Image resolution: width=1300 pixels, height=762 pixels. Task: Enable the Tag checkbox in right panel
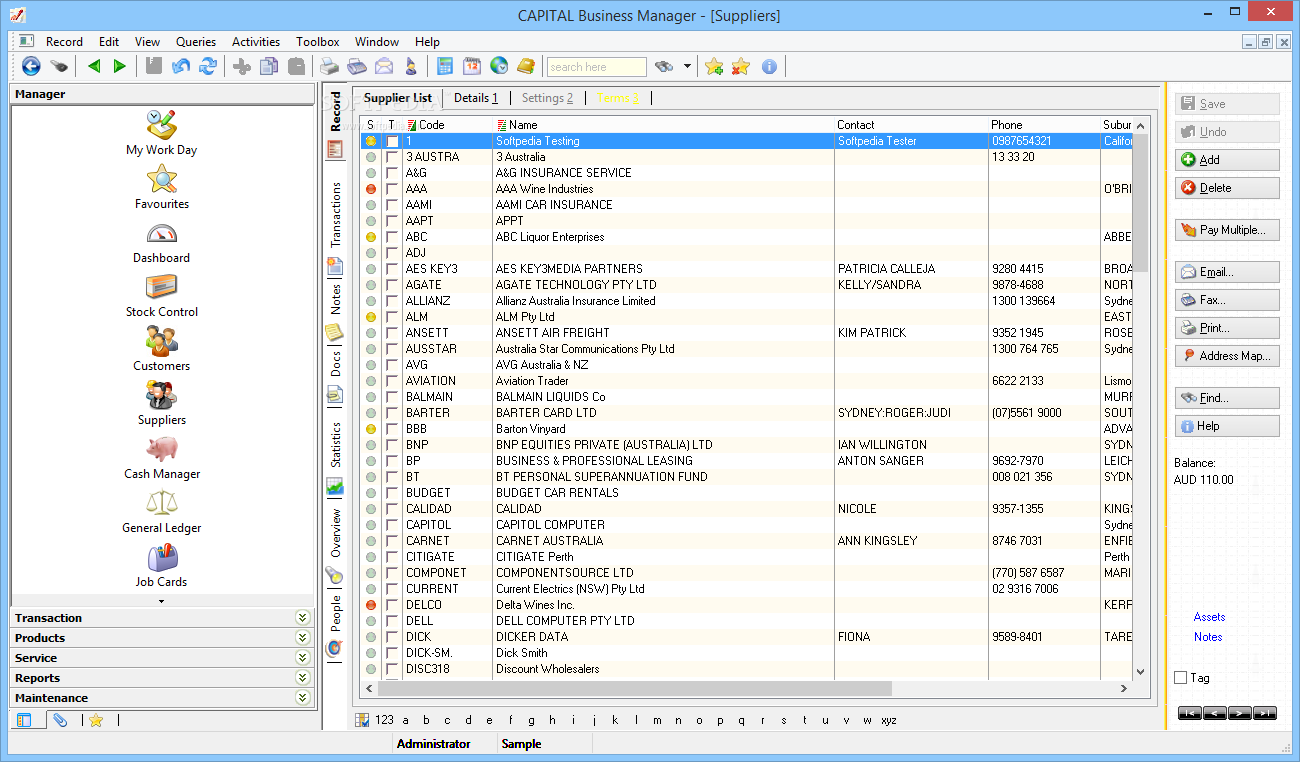(1181, 678)
